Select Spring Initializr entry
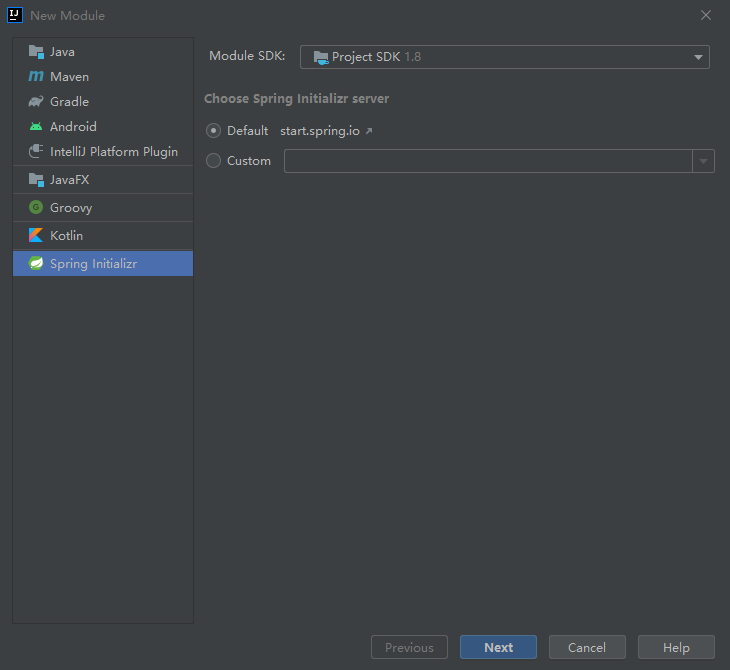Image resolution: width=730 pixels, height=670 pixels. pos(103,263)
